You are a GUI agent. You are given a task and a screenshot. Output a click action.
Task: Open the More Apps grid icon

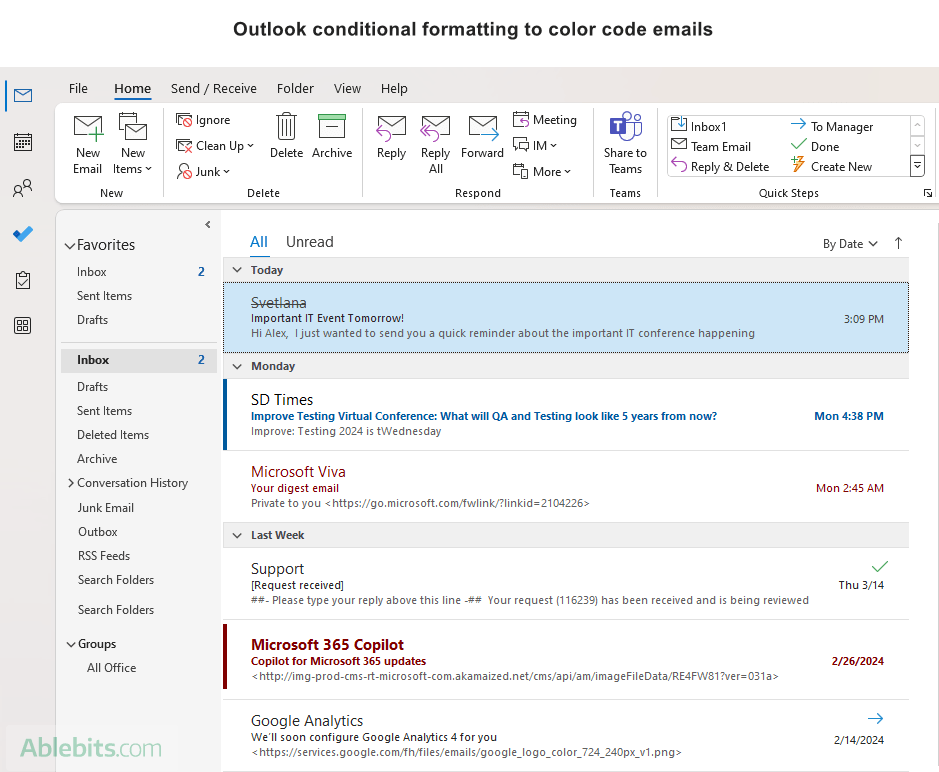pos(23,326)
